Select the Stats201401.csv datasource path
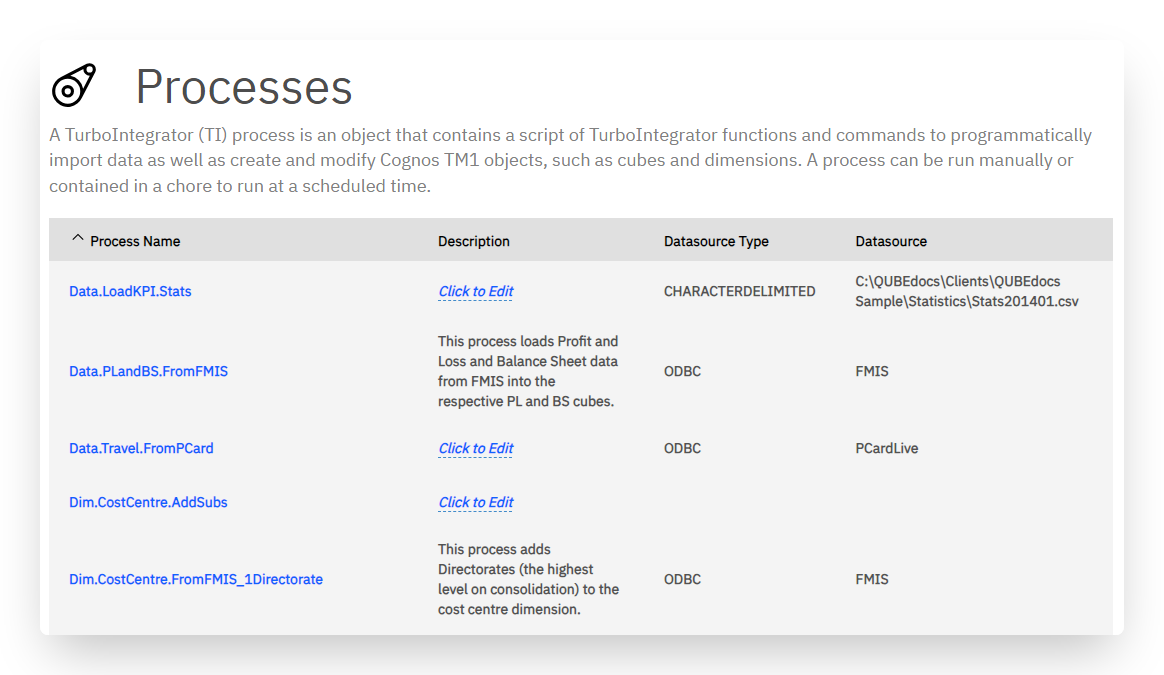 tap(967, 291)
